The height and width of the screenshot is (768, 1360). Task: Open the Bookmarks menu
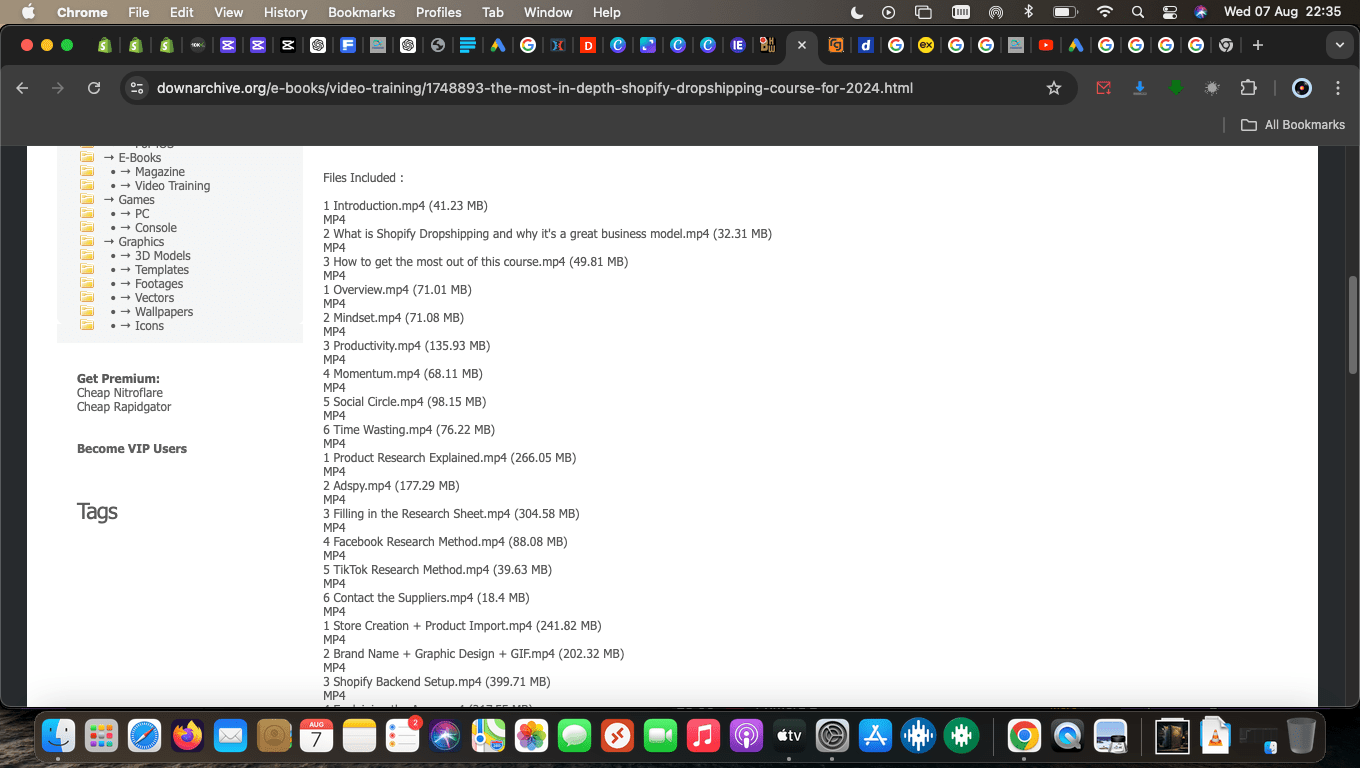coord(361,12)
